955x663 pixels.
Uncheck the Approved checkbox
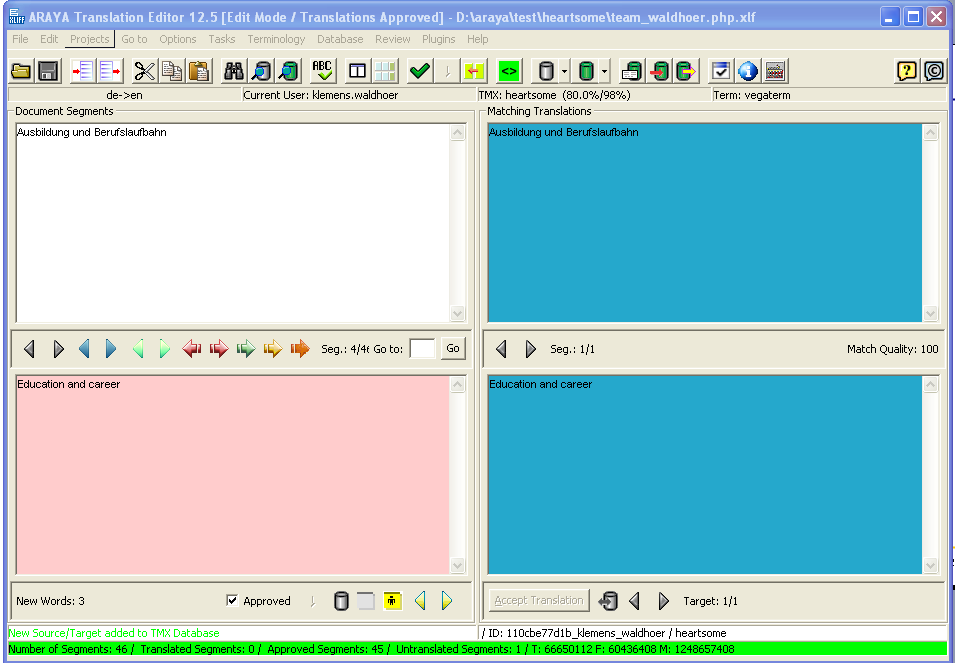(x=233, y=601)
